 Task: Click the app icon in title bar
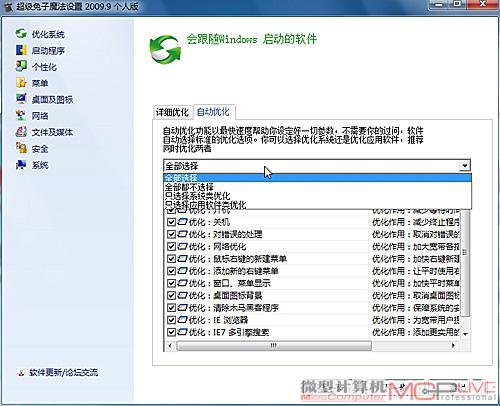(8, 7)
